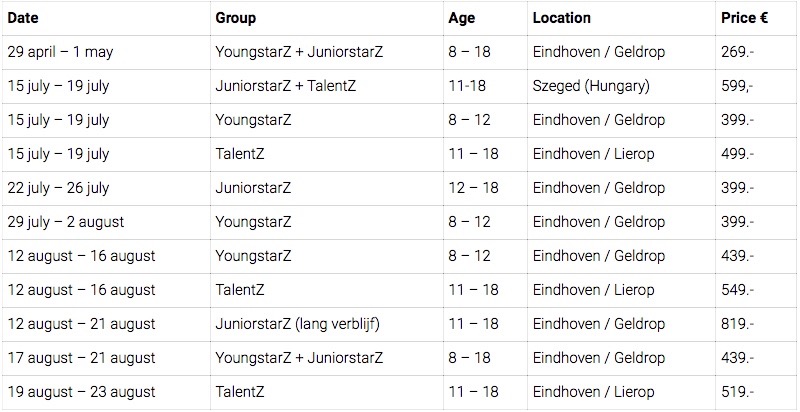The height and width of the screenshot is (412, 800).
Task: Click the 29 july – 2 august date cell
Action: point(65,222)
